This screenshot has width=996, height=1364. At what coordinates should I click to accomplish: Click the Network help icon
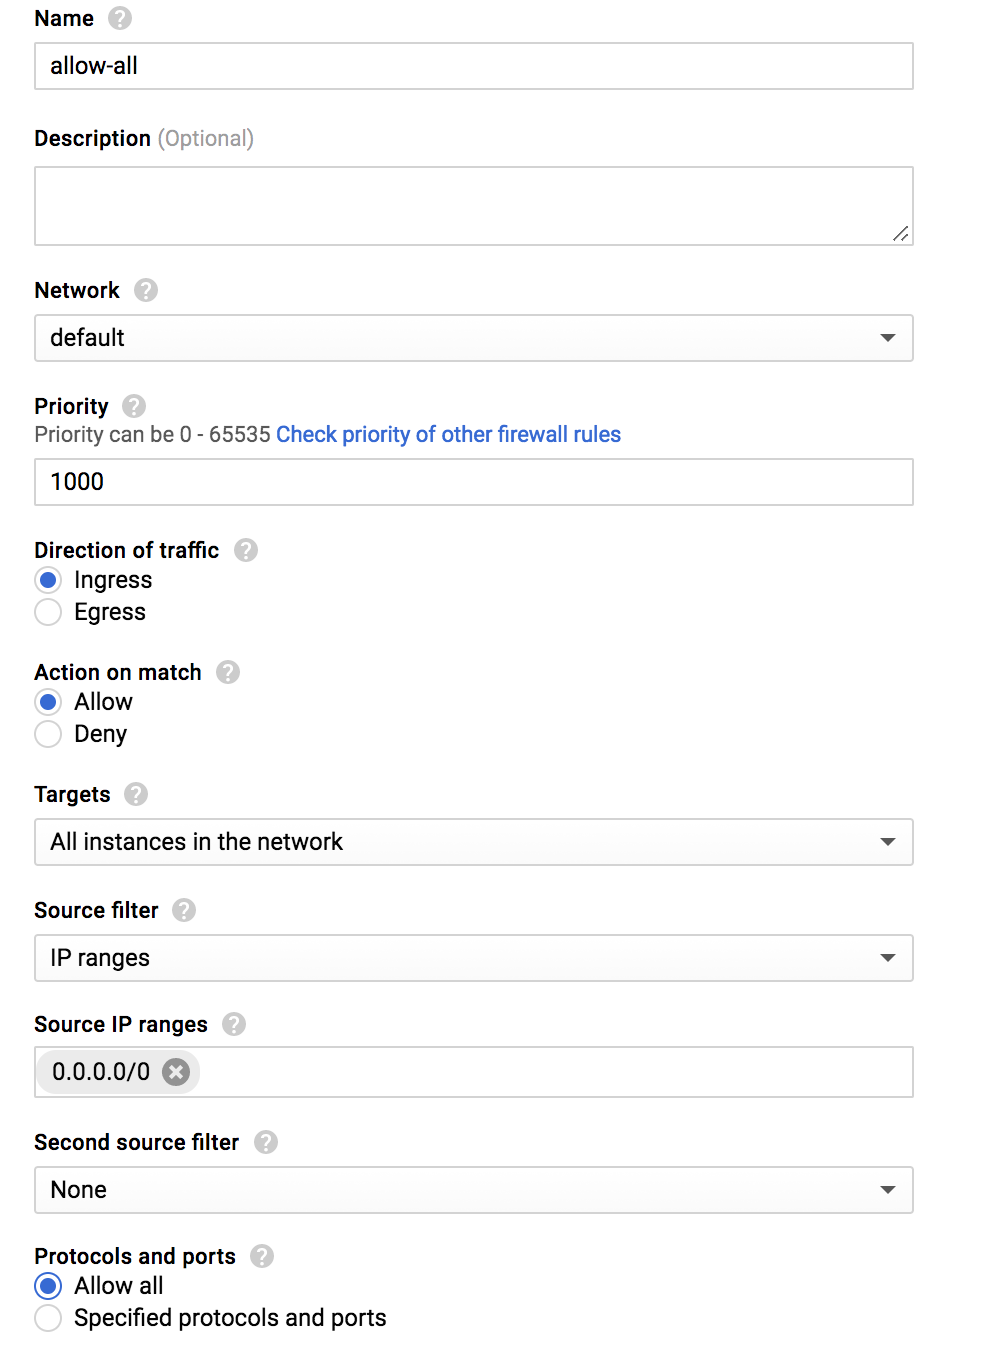[146, 290]
